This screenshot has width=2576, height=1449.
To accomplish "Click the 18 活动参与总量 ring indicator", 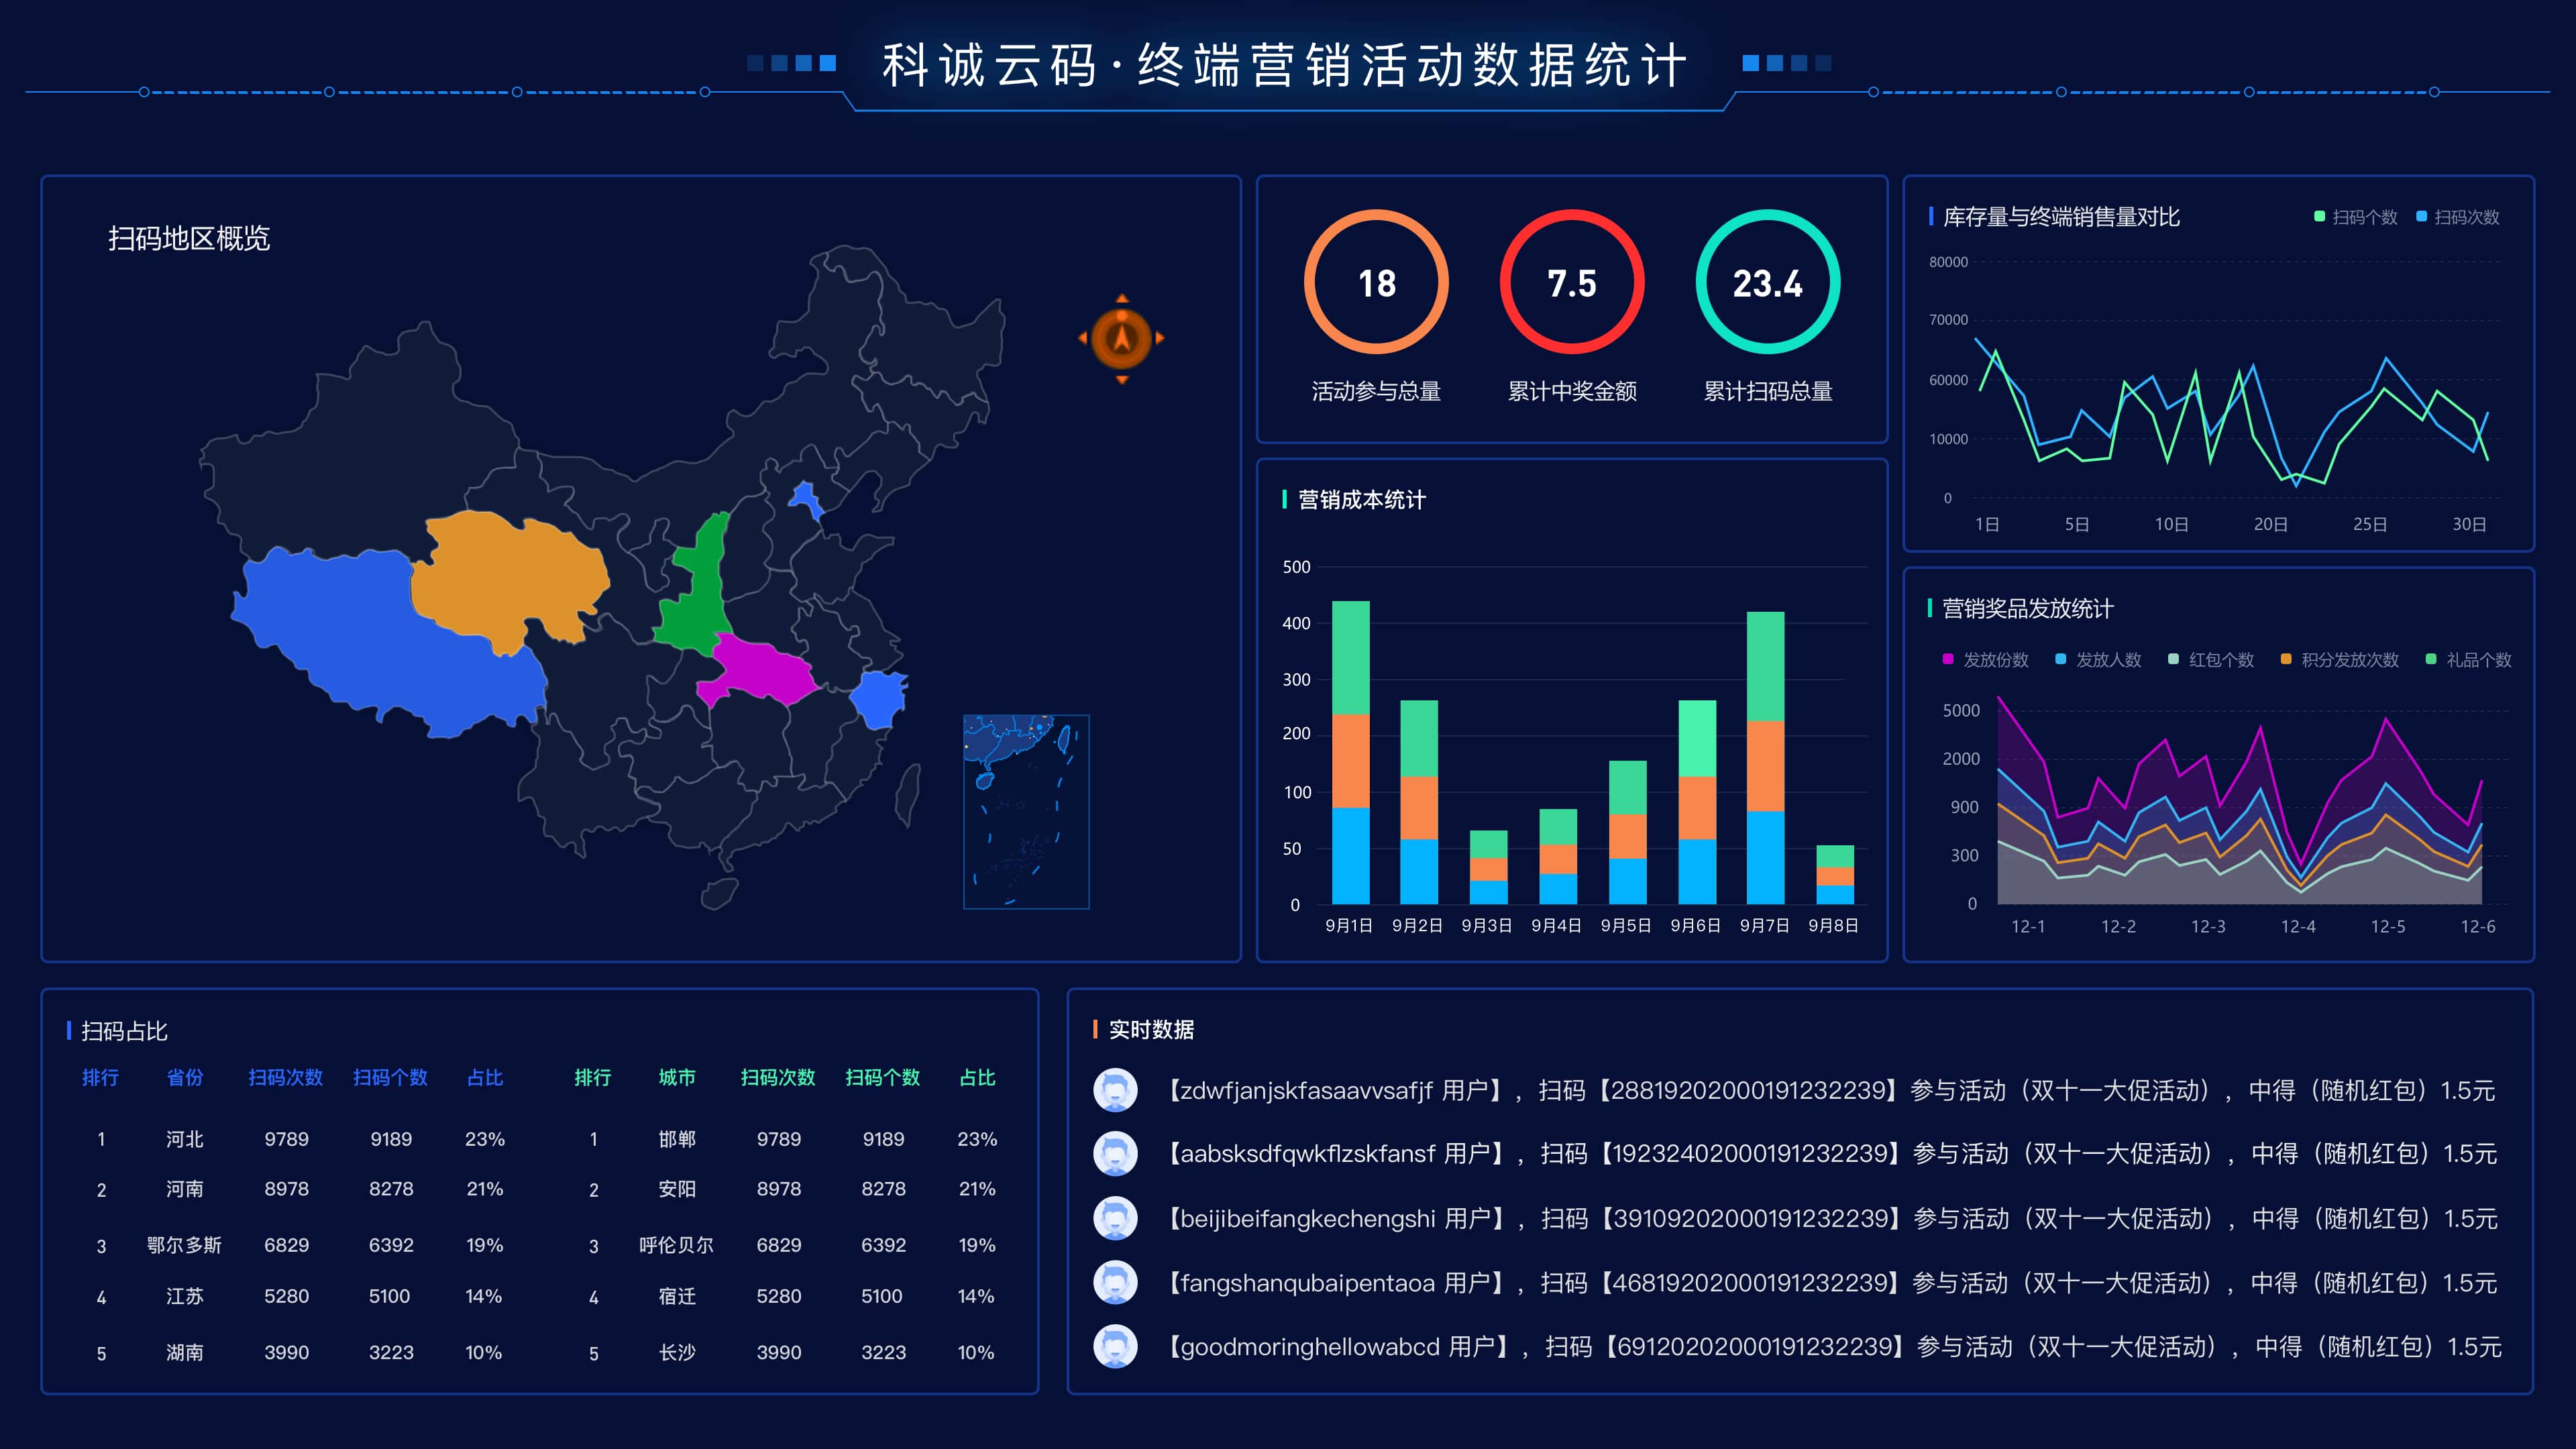I will point(1376,283).
